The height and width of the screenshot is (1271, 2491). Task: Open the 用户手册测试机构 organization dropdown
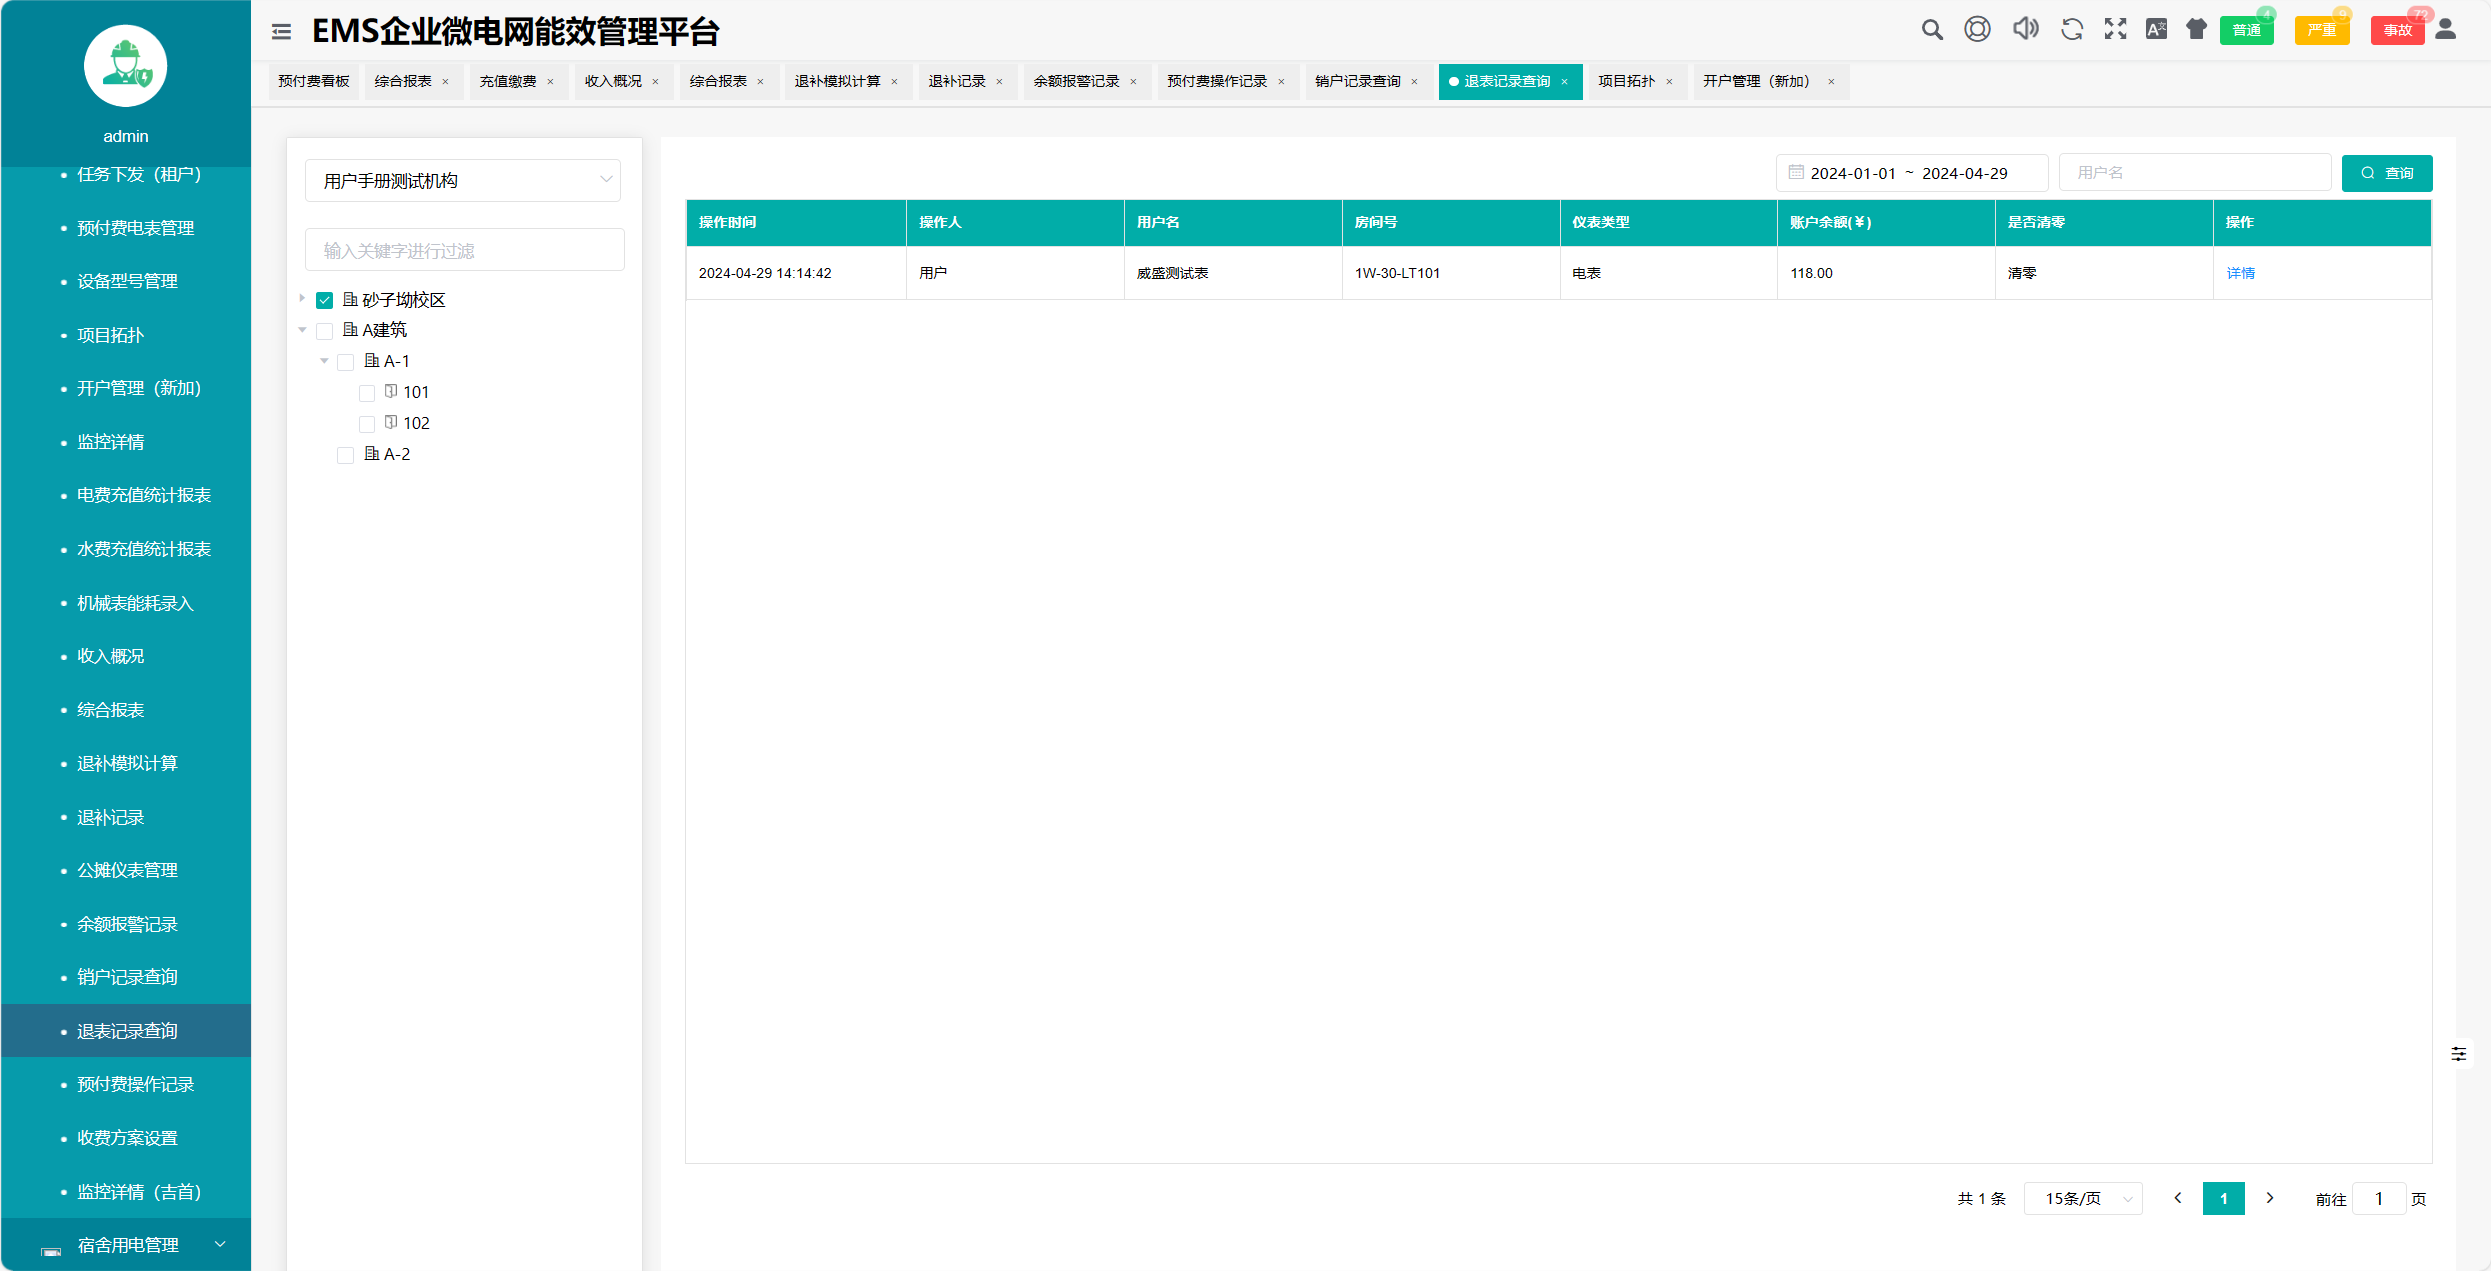pyautogui.click(x=463, y=181)
